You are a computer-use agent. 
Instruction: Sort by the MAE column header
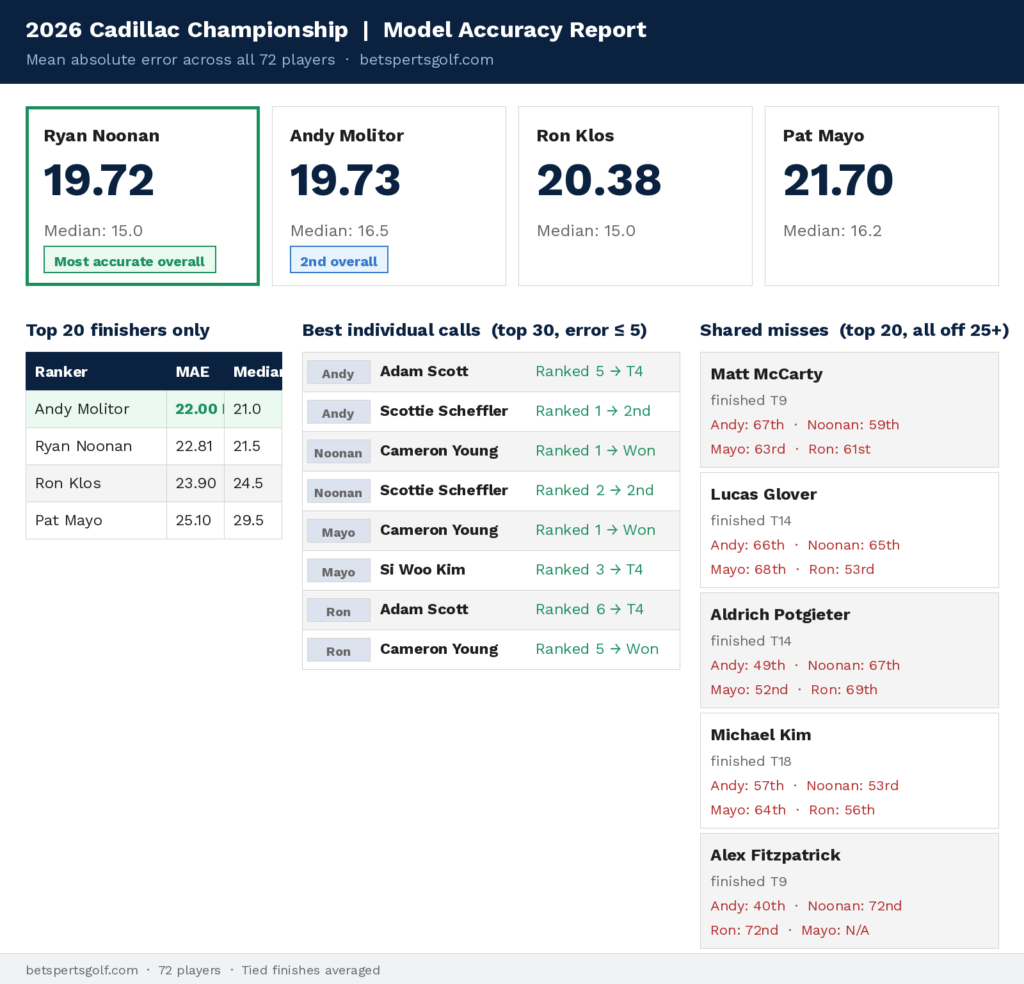point(195,372)
